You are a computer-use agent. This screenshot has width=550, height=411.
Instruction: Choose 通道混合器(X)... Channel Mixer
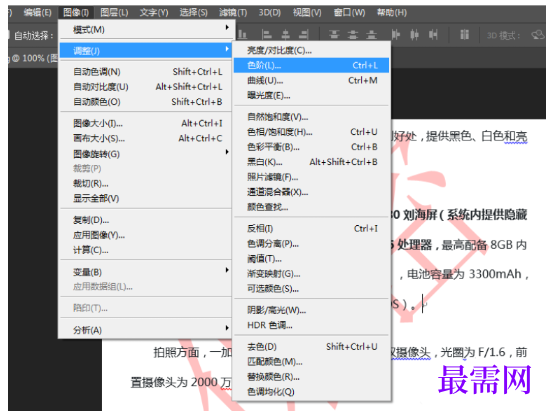click(x=311, y=192)
